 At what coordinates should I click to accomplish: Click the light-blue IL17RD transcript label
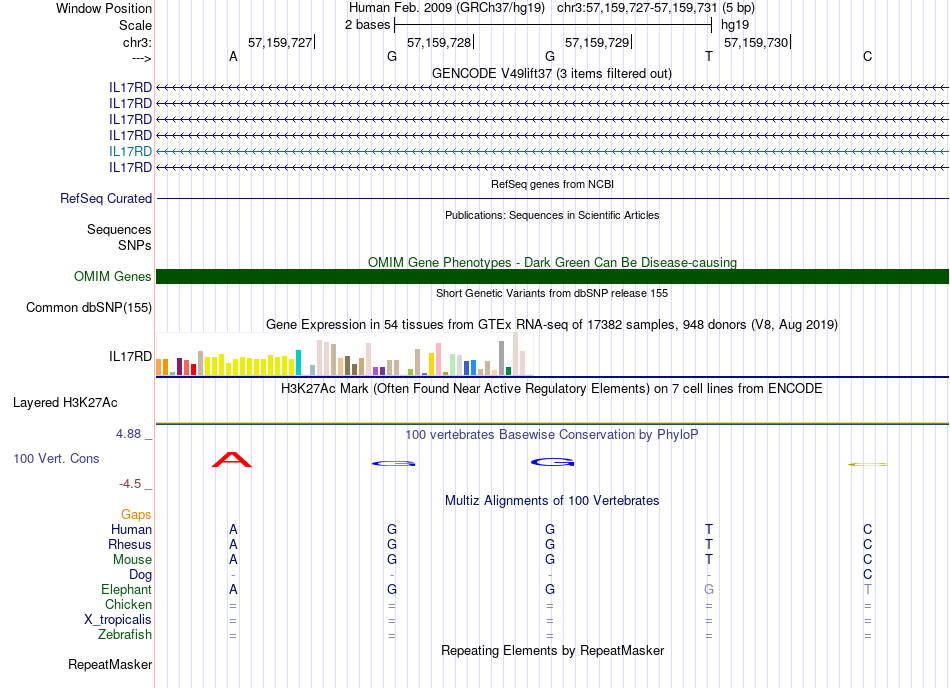130,151
